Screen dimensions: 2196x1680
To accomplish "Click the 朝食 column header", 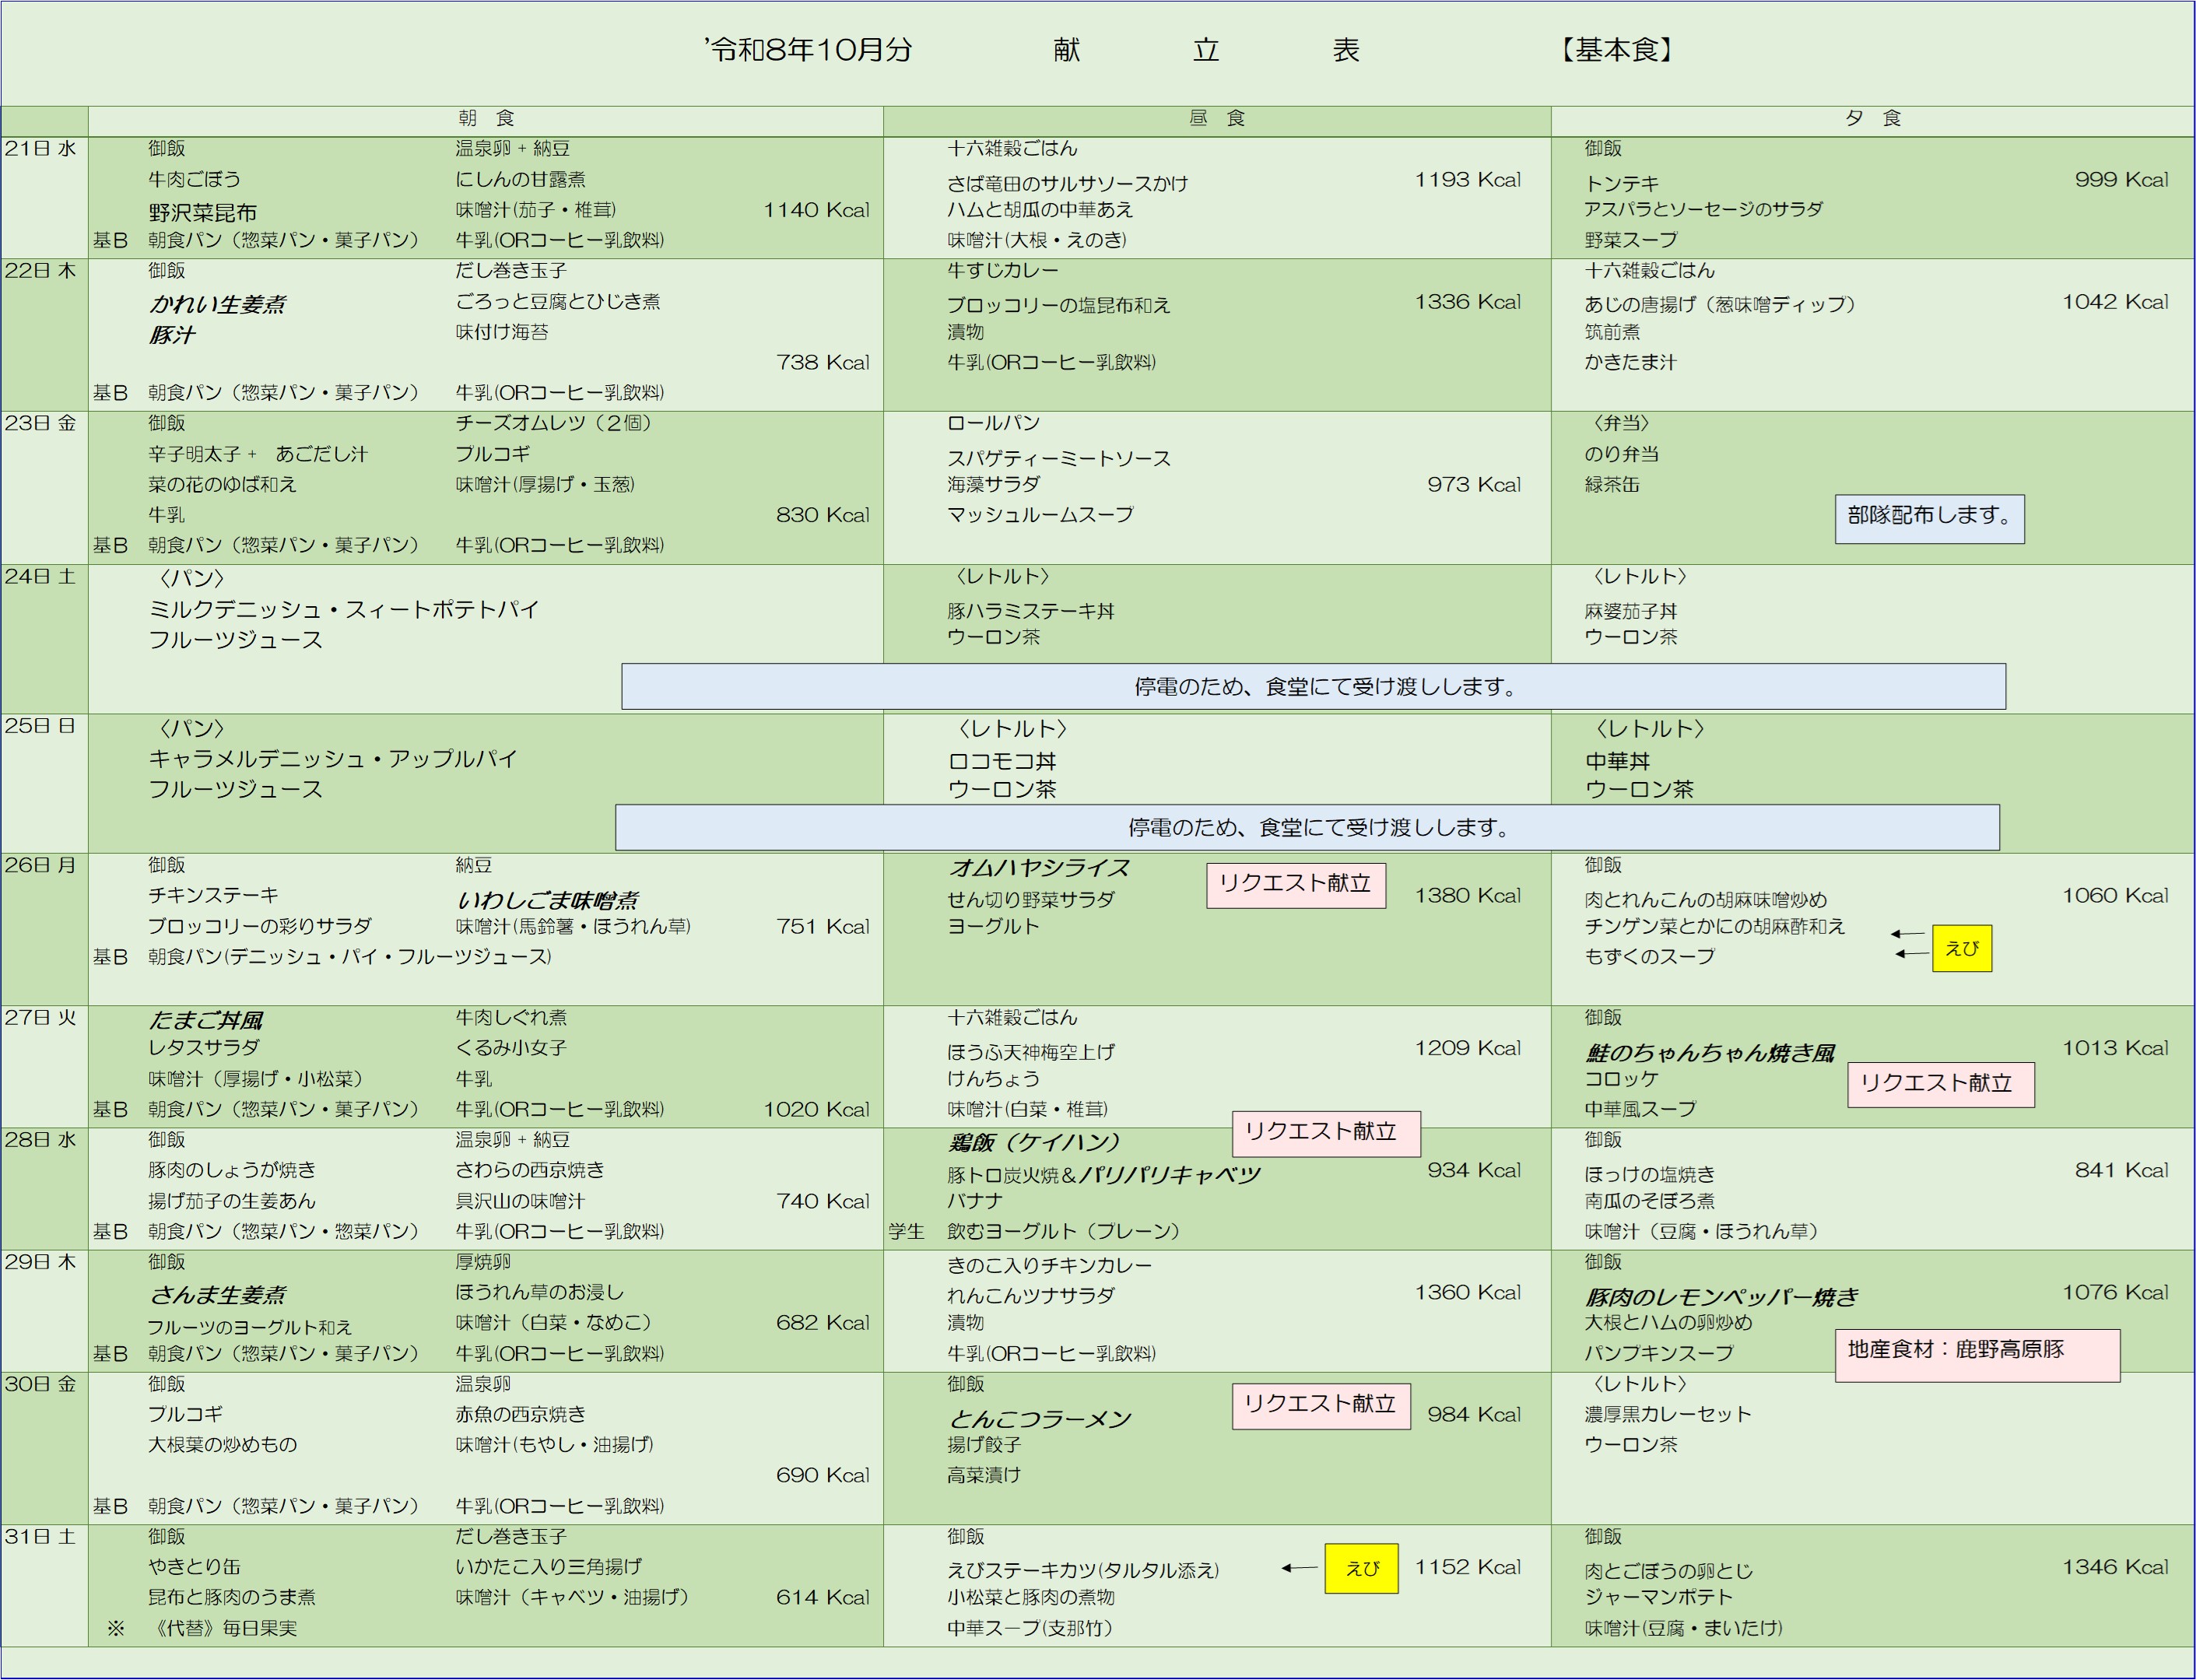I will click(x=486, y=119).
